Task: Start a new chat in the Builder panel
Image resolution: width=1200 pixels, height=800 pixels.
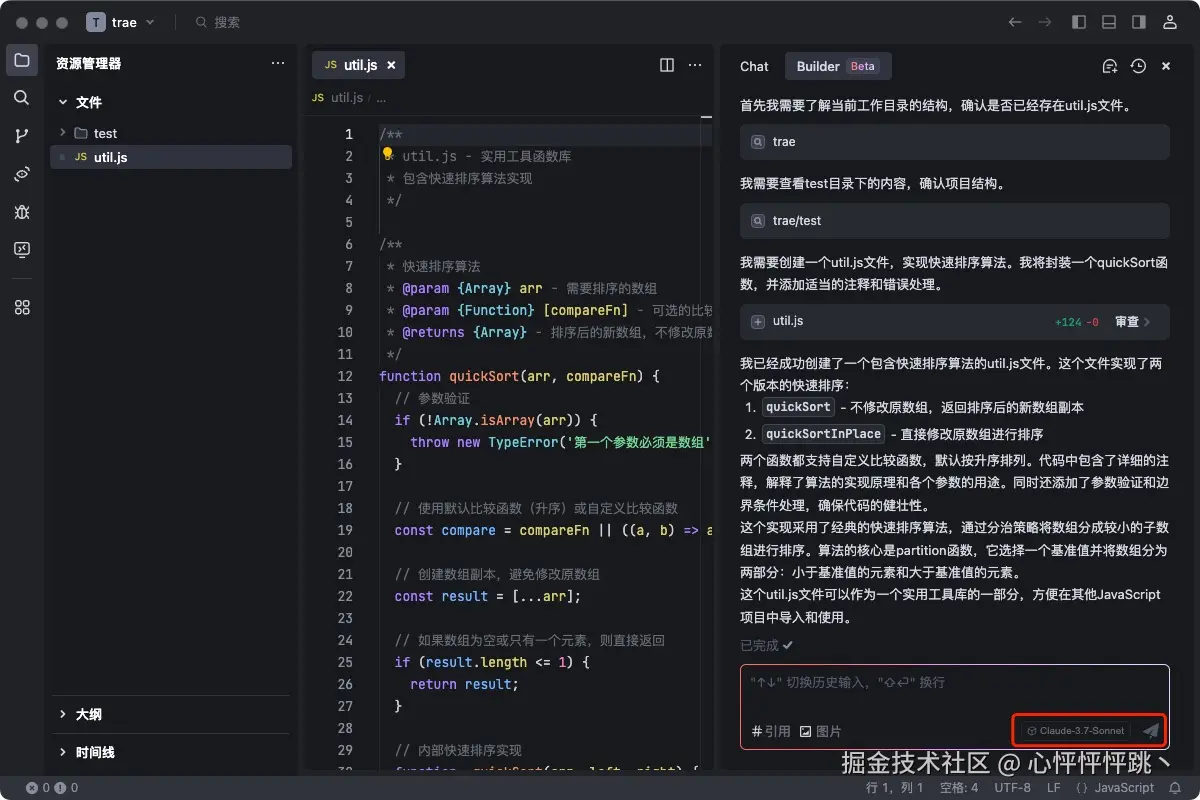Action: pyautogui.click(x=1110, y=65)
